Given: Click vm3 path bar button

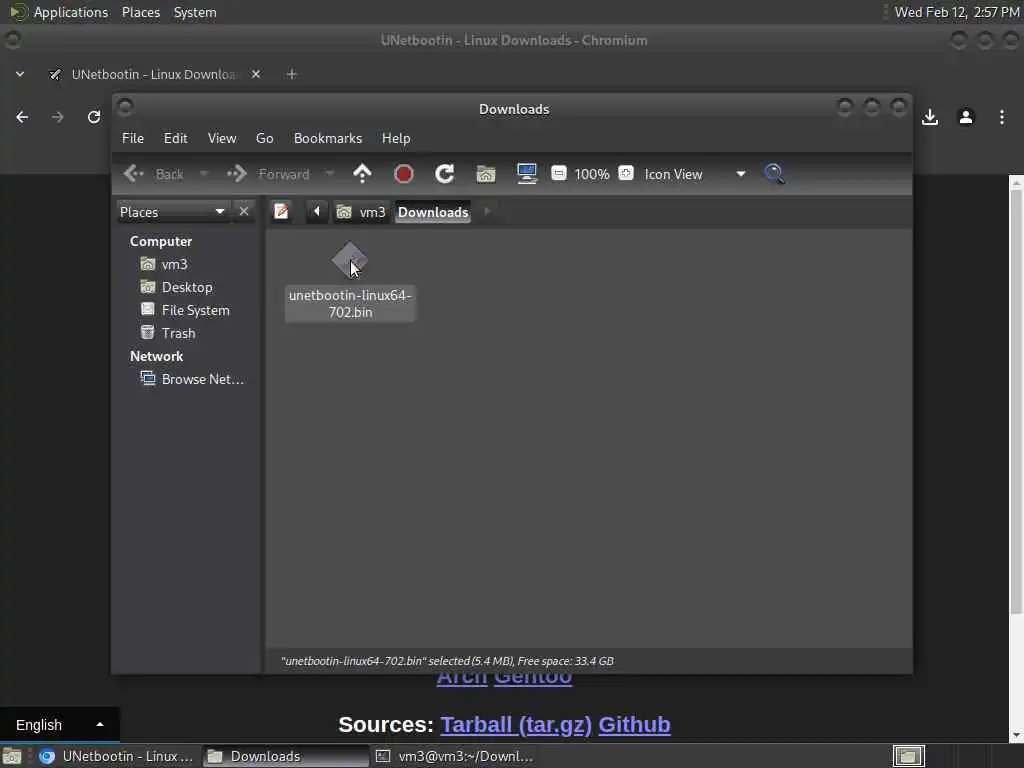Looking at the screenshot, I should (x=361, y=212).
